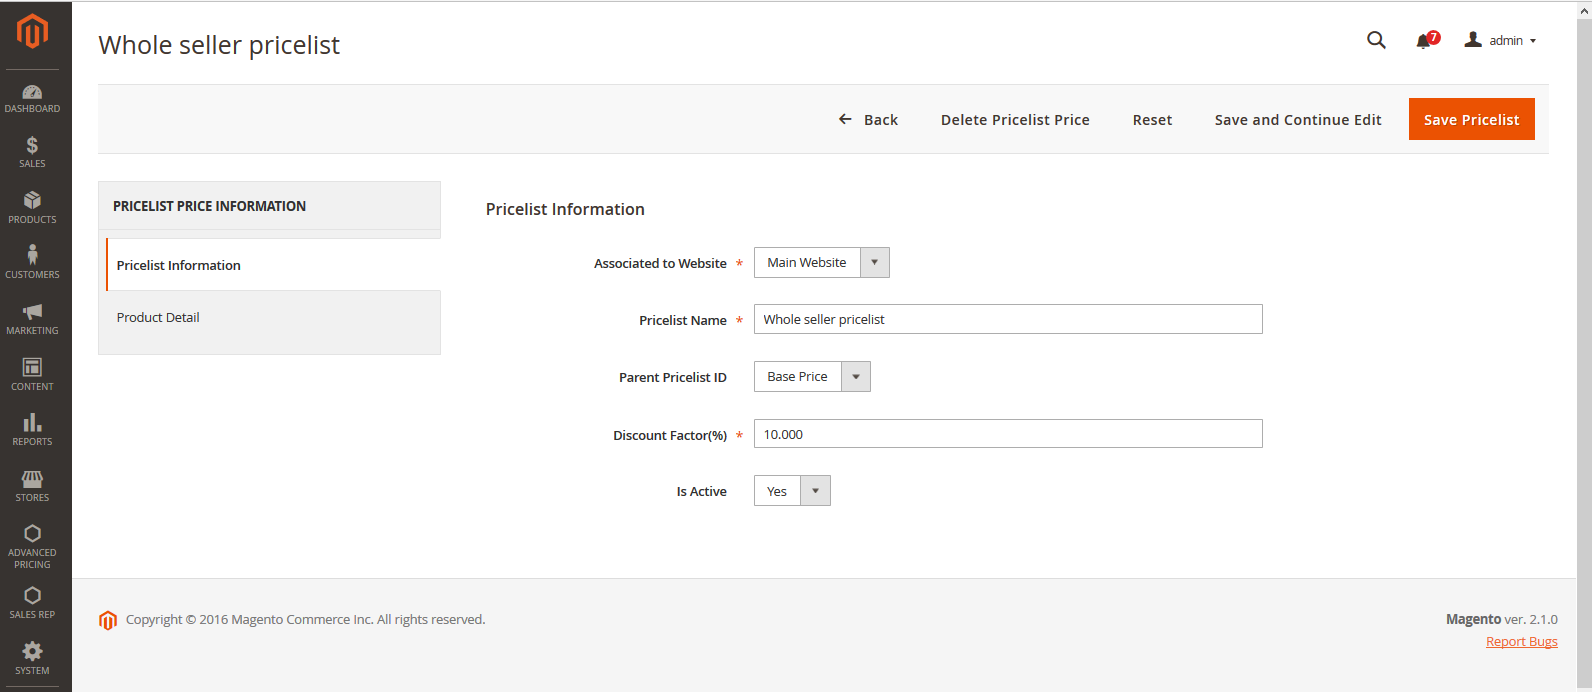Click the Back arrow icon
The image size is (1592, 692).
point(845,119)
